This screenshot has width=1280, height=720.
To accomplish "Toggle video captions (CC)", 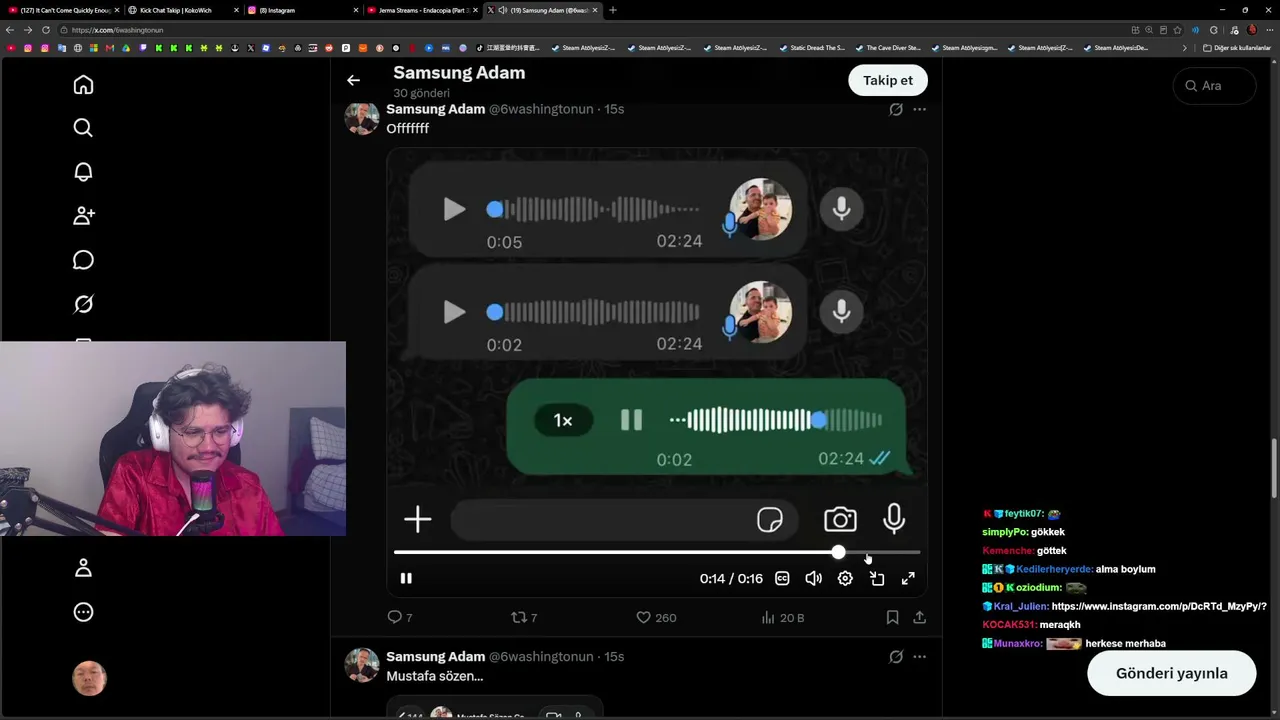I will coord(782,578).
